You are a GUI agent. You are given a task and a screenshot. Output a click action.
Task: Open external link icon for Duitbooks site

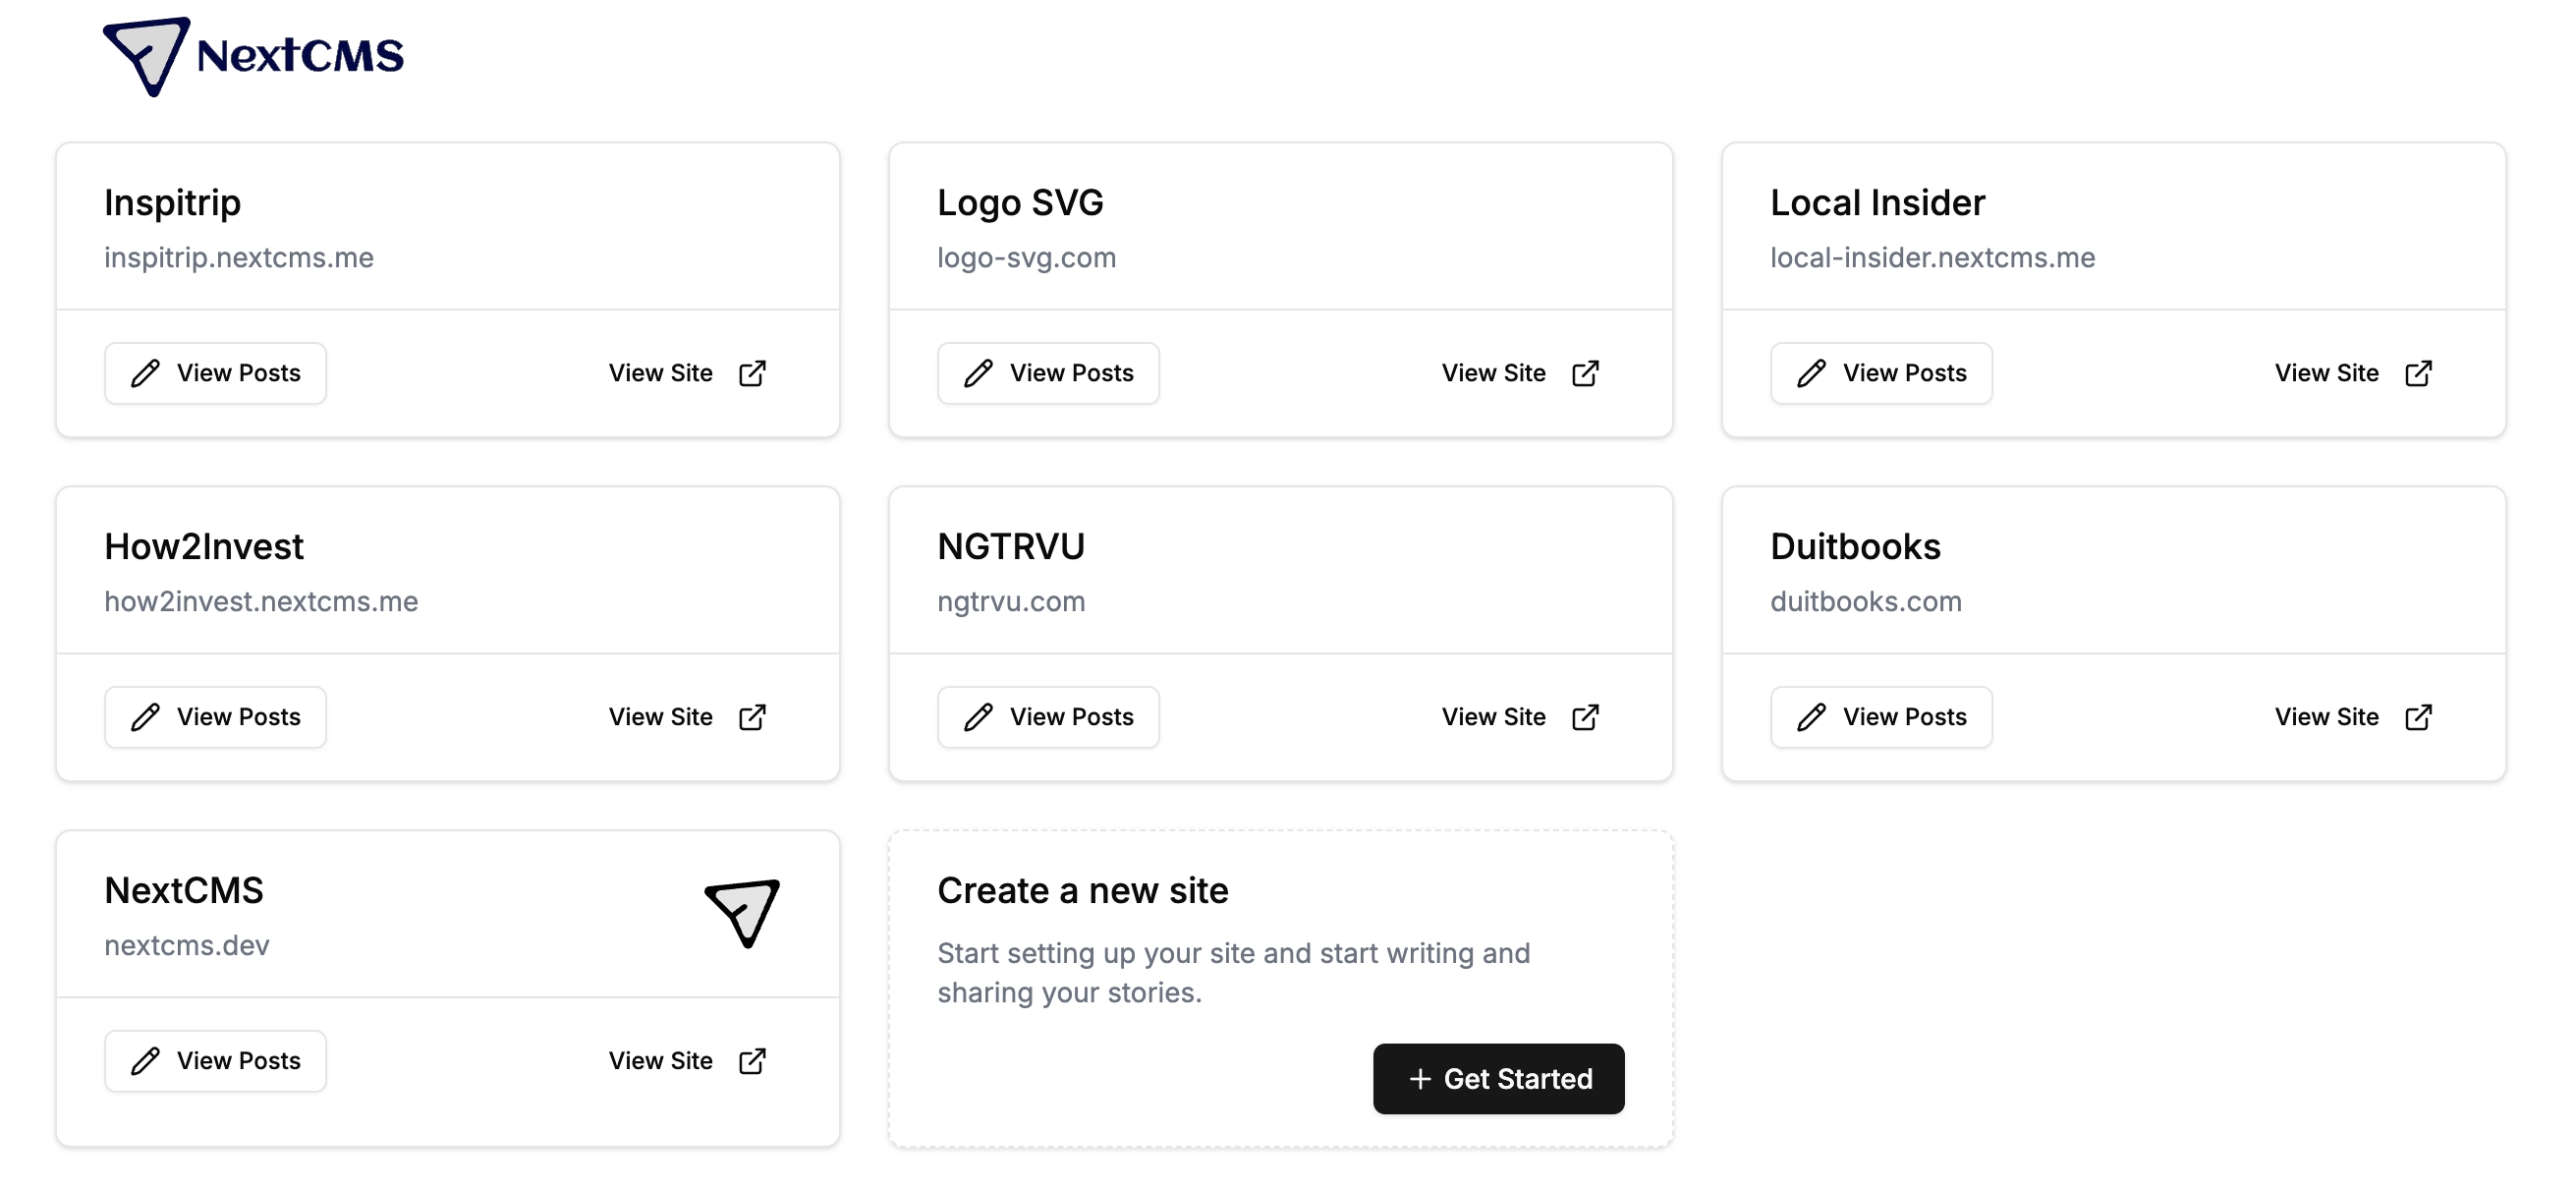2418,717
